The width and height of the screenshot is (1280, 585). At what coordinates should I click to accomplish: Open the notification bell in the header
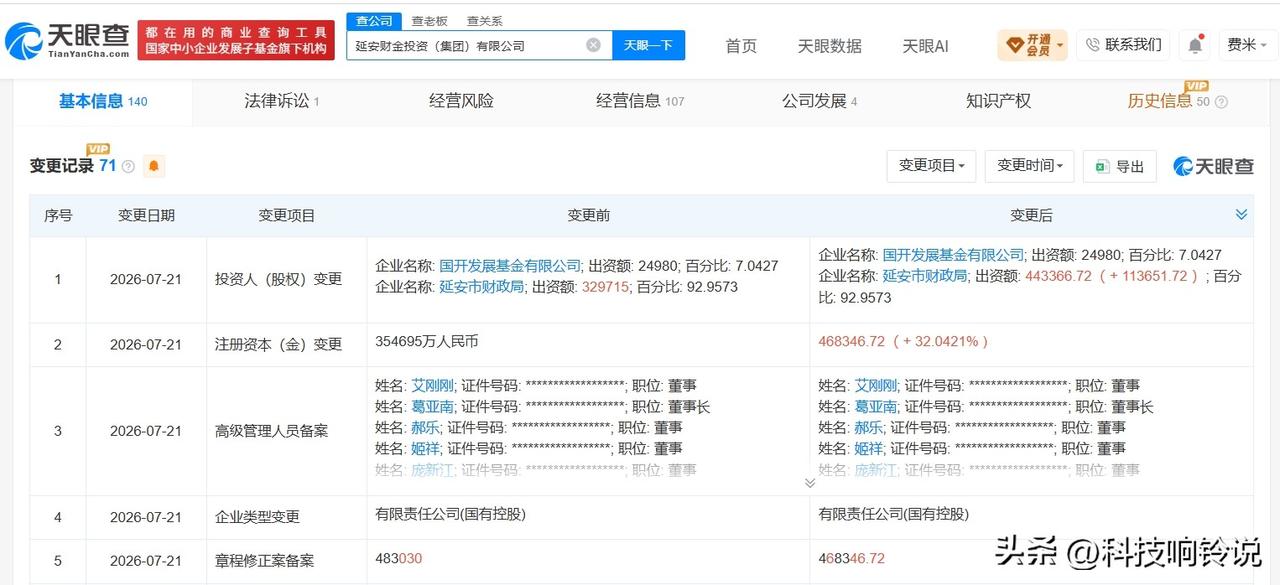pos(1194,45)
